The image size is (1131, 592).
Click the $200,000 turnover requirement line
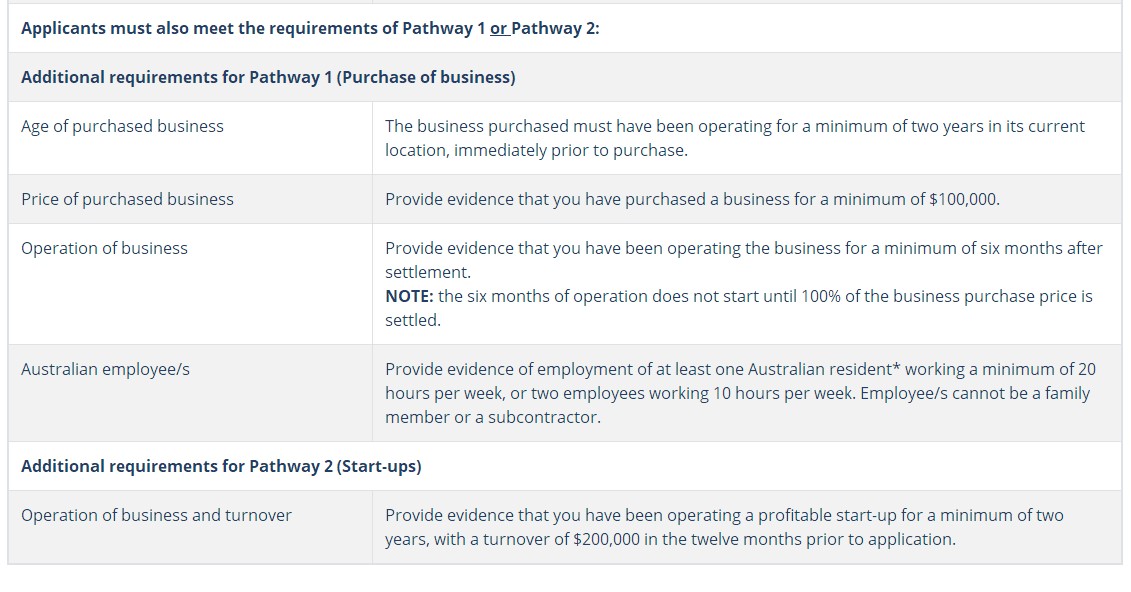670,539
